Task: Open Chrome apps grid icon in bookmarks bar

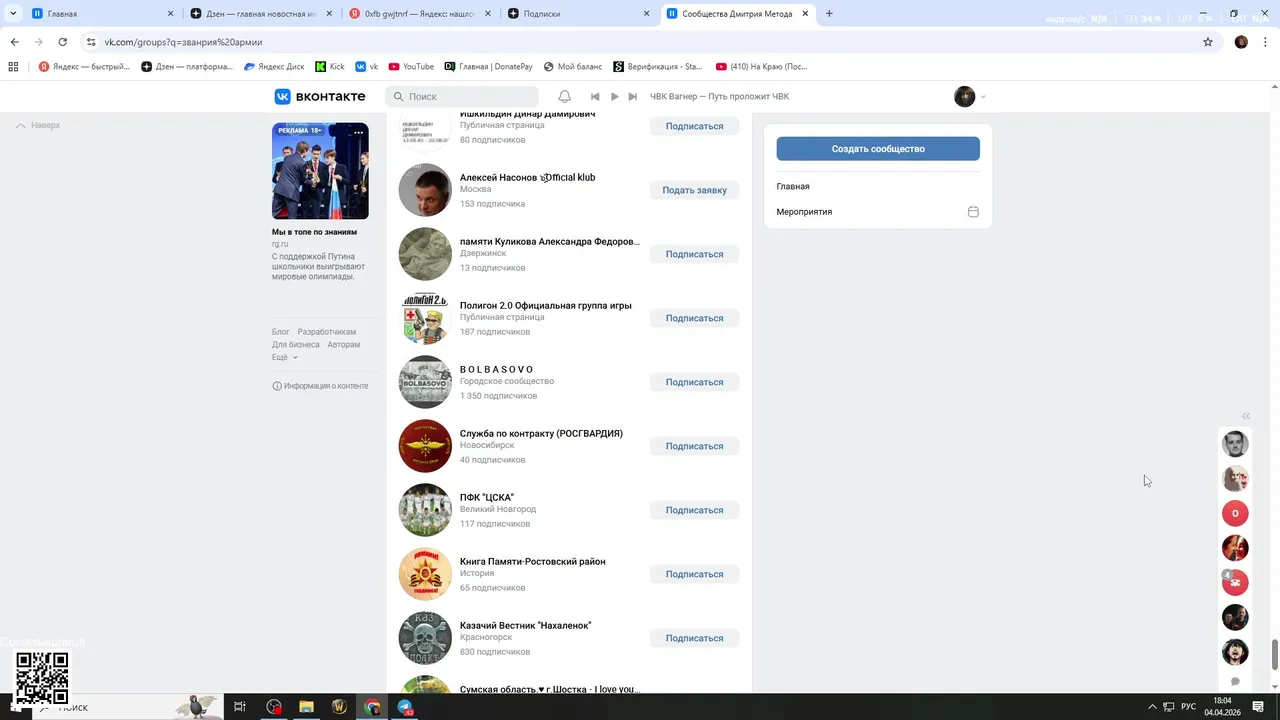Action: point(13,67)
